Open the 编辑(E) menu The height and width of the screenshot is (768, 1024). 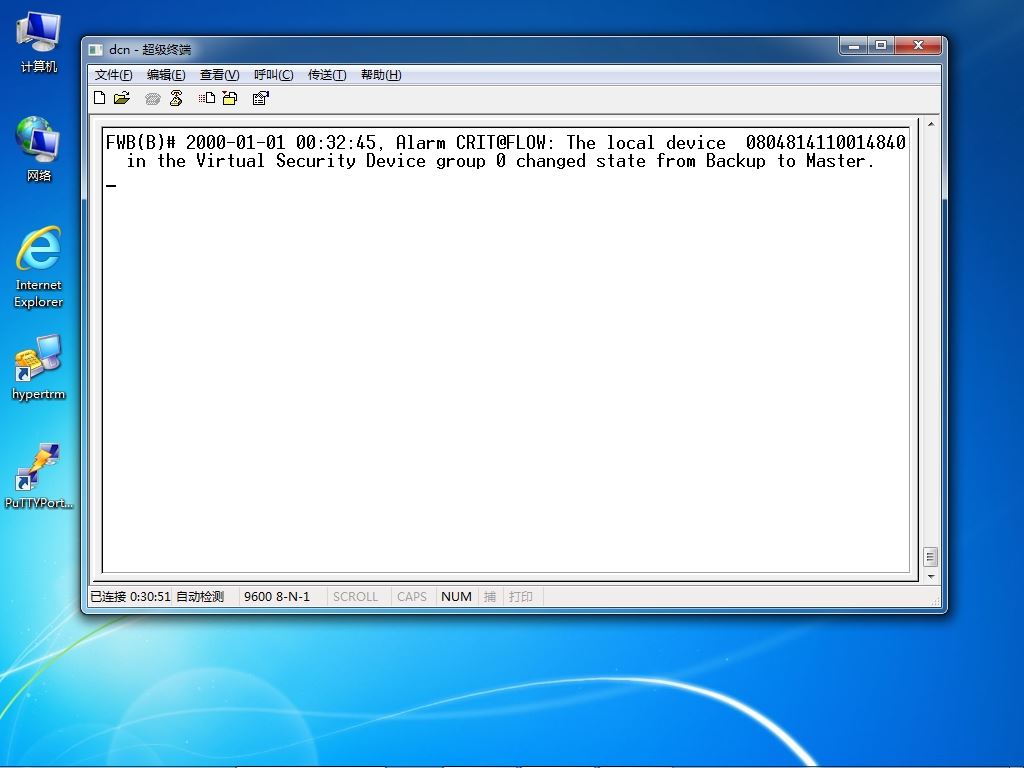(166, 74)
